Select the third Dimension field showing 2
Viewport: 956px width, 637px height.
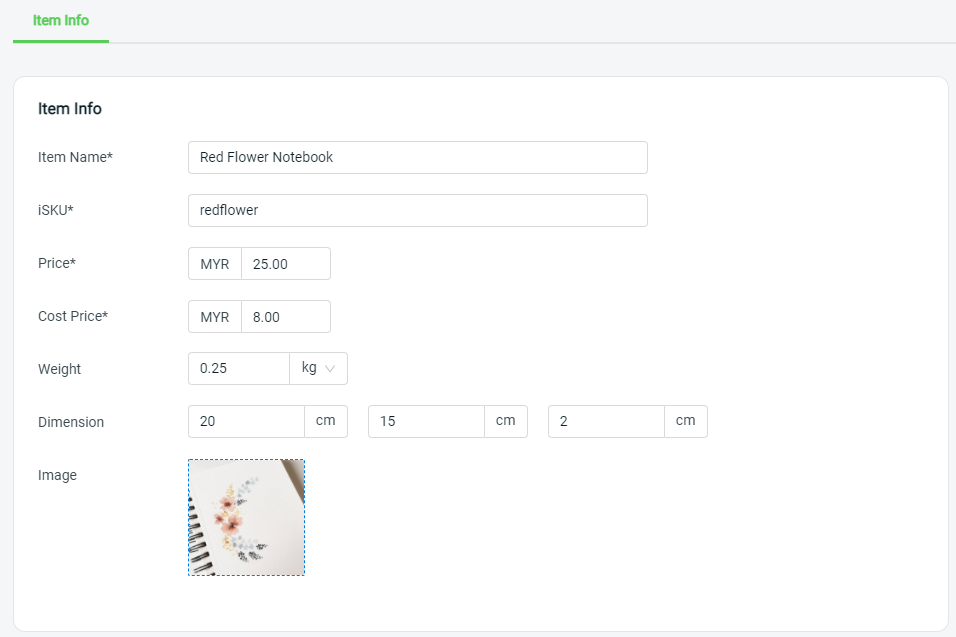606,421
